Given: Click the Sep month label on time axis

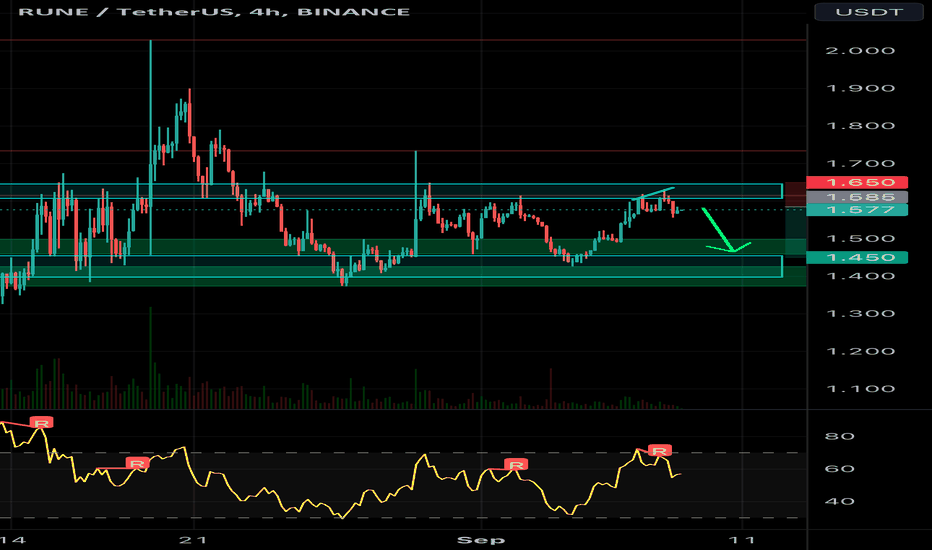Looking at the screenshot, I should [x=481, y=540].
